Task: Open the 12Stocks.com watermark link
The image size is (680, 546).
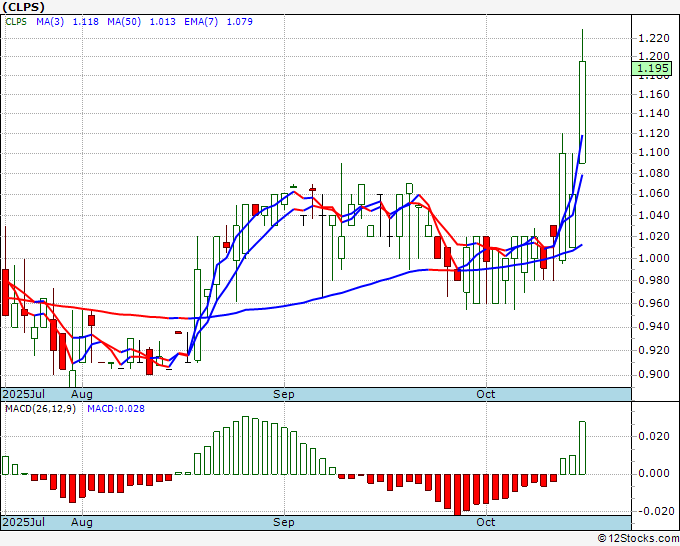Action: click(636, 539)
